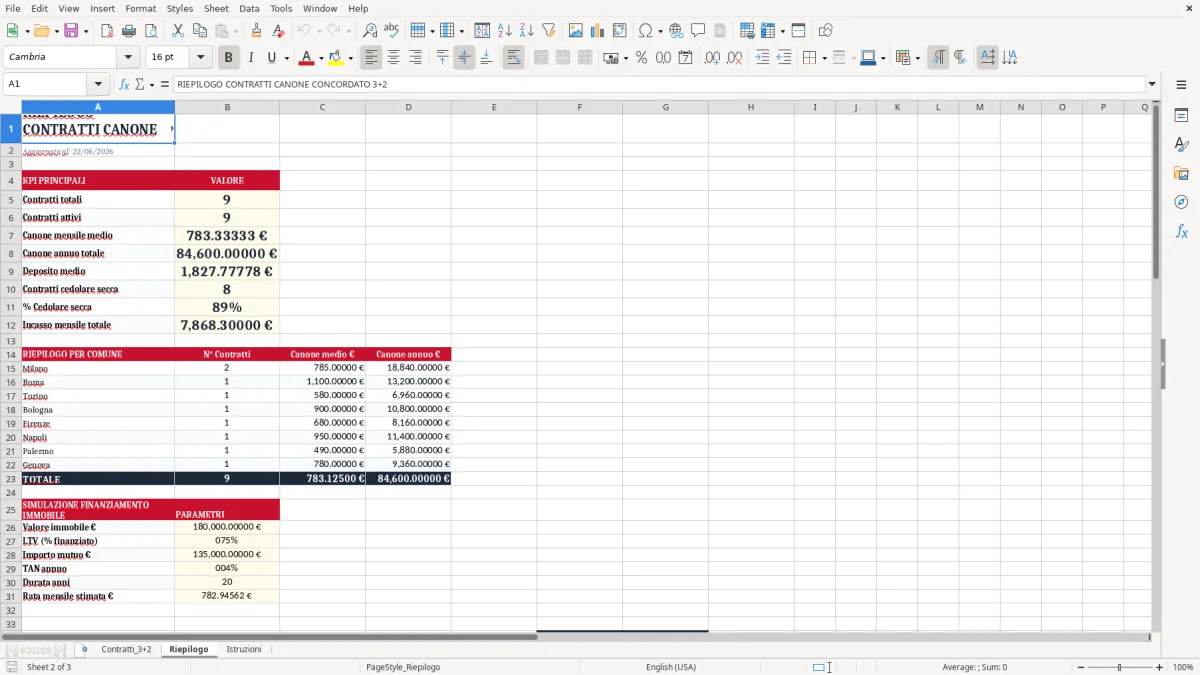
Task: Click the Clone Formatting paintbrush icon
Action: 257,31
